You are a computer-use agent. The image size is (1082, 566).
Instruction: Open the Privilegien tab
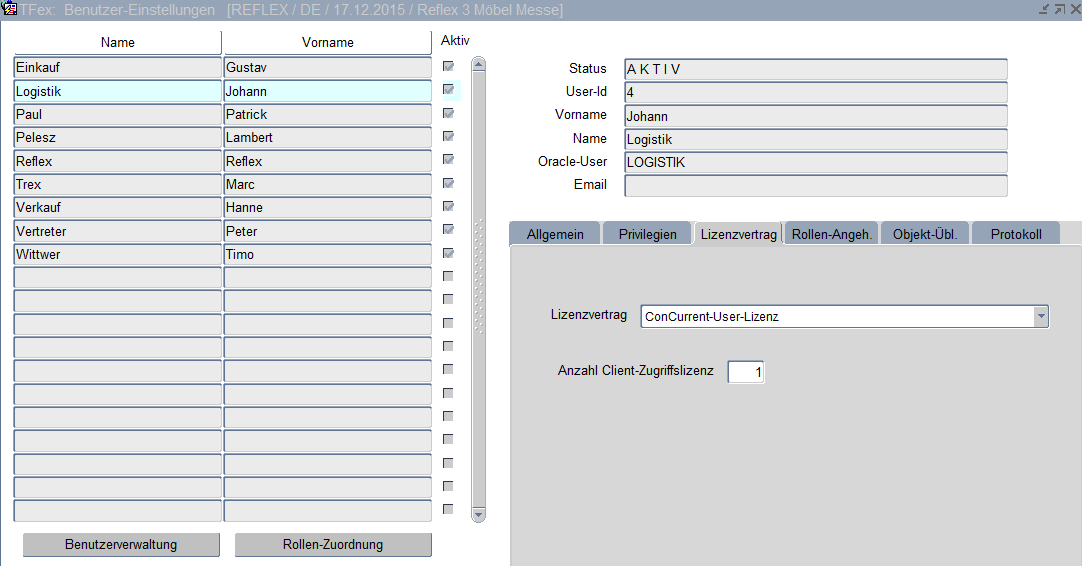coord(647,234)
